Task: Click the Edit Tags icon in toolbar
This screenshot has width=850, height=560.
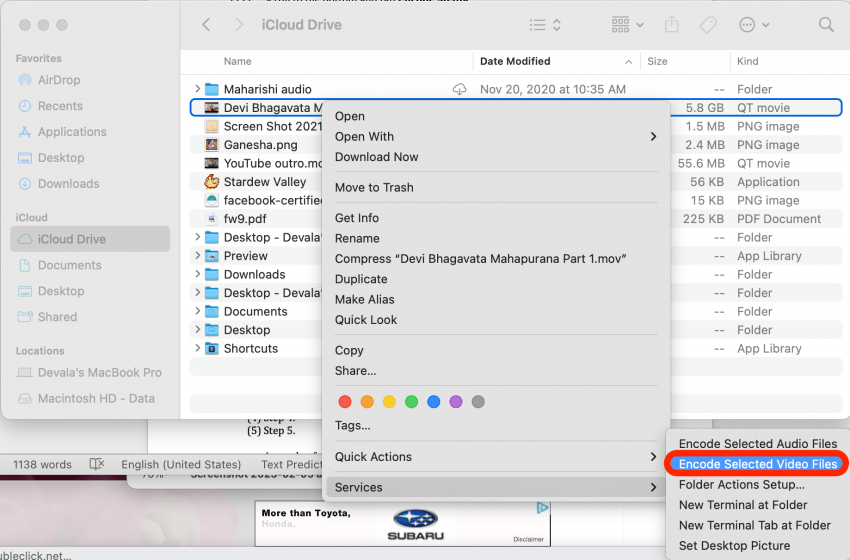Action: point(708,24)
